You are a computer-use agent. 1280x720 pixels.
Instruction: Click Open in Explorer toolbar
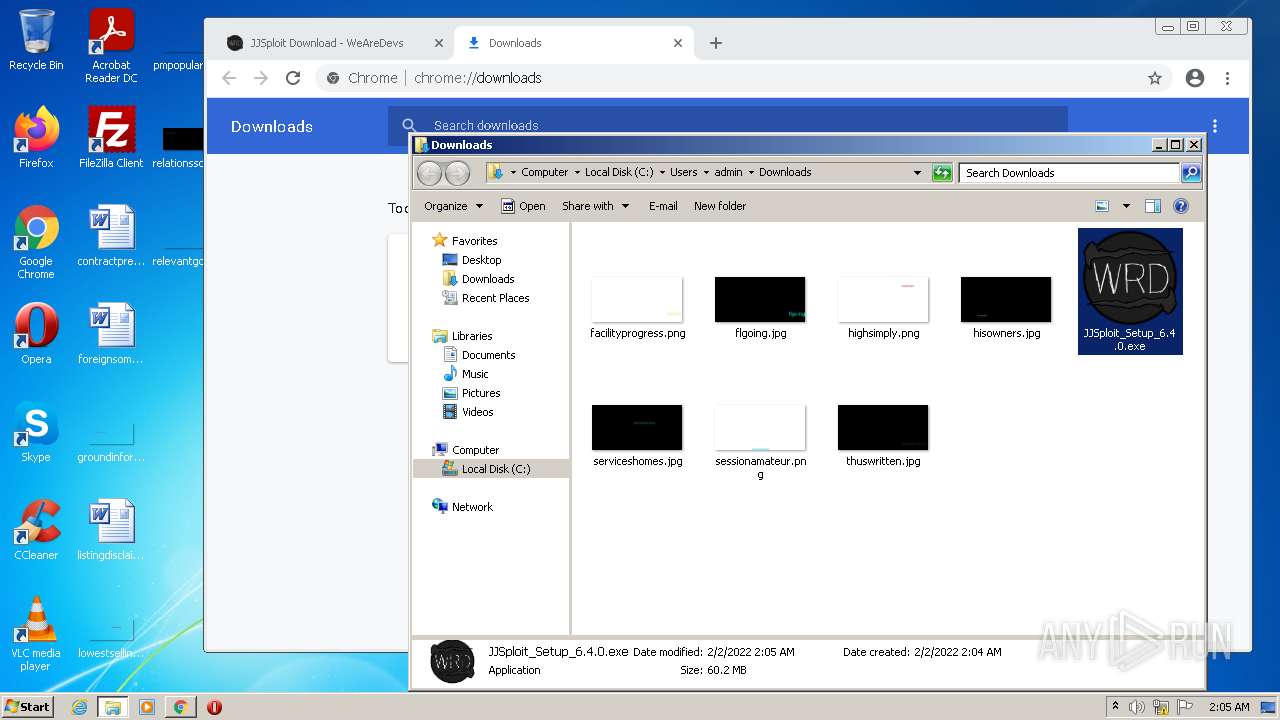(x=523, y=206)
